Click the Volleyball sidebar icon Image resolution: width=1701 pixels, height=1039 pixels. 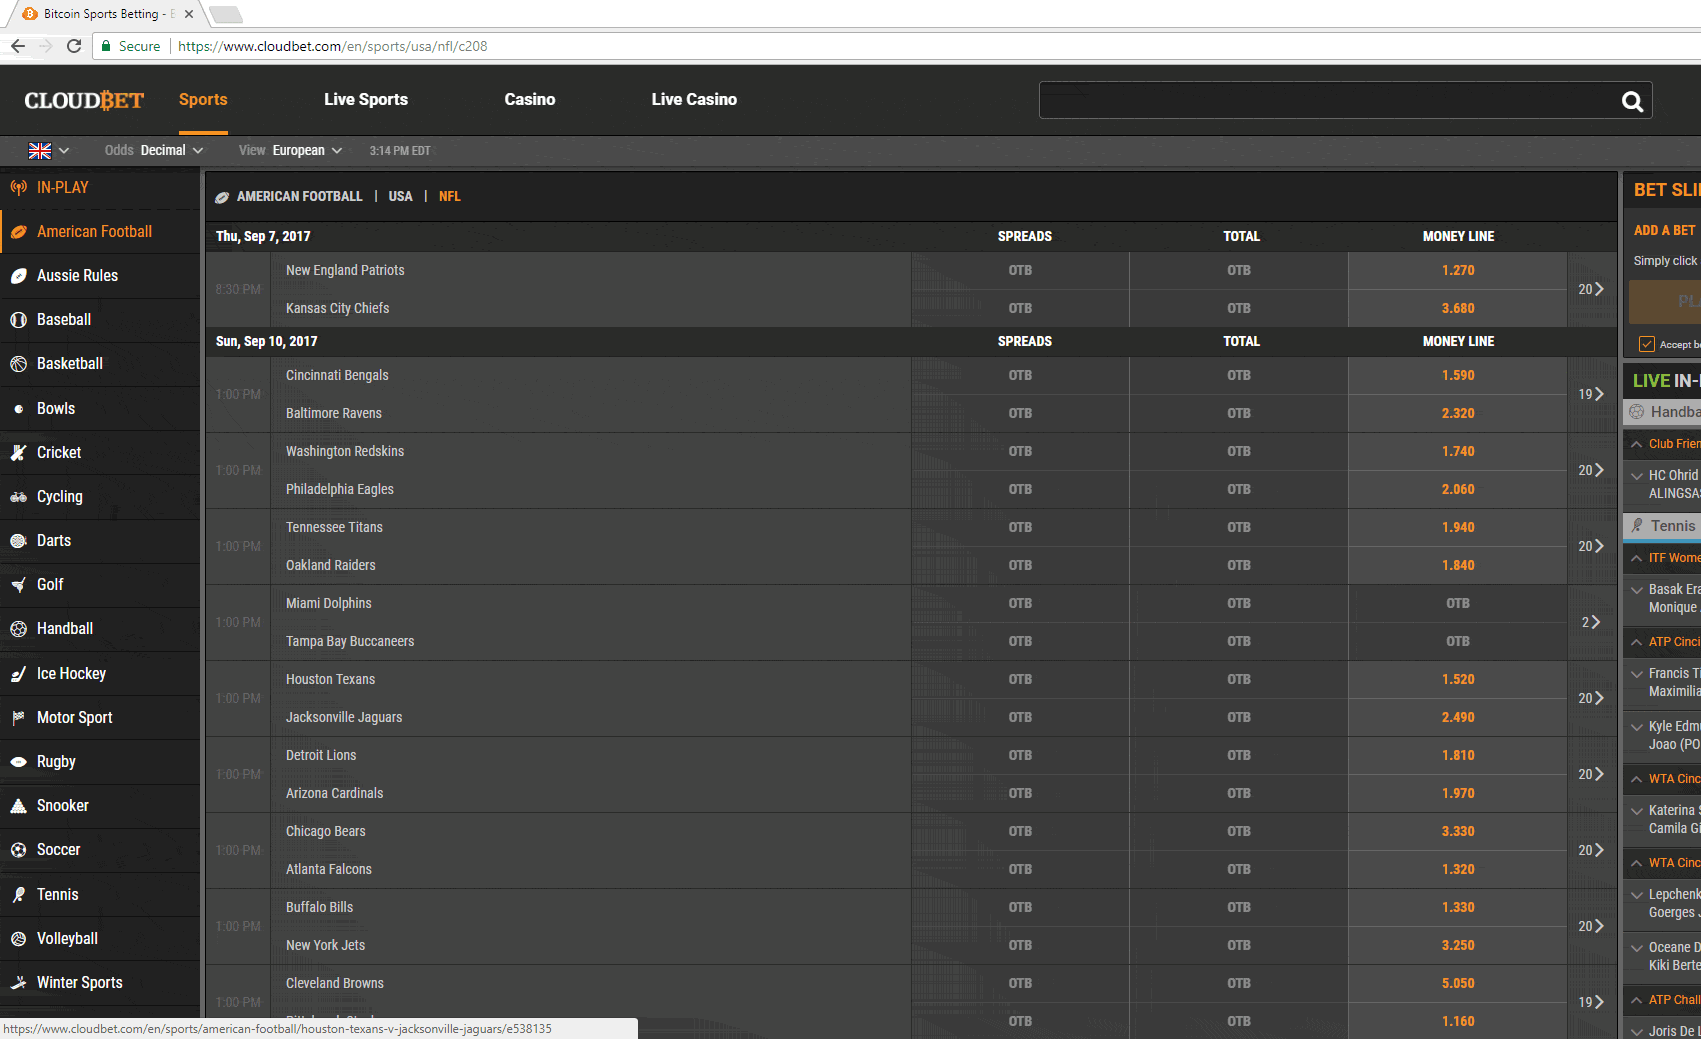pos(18,939)
